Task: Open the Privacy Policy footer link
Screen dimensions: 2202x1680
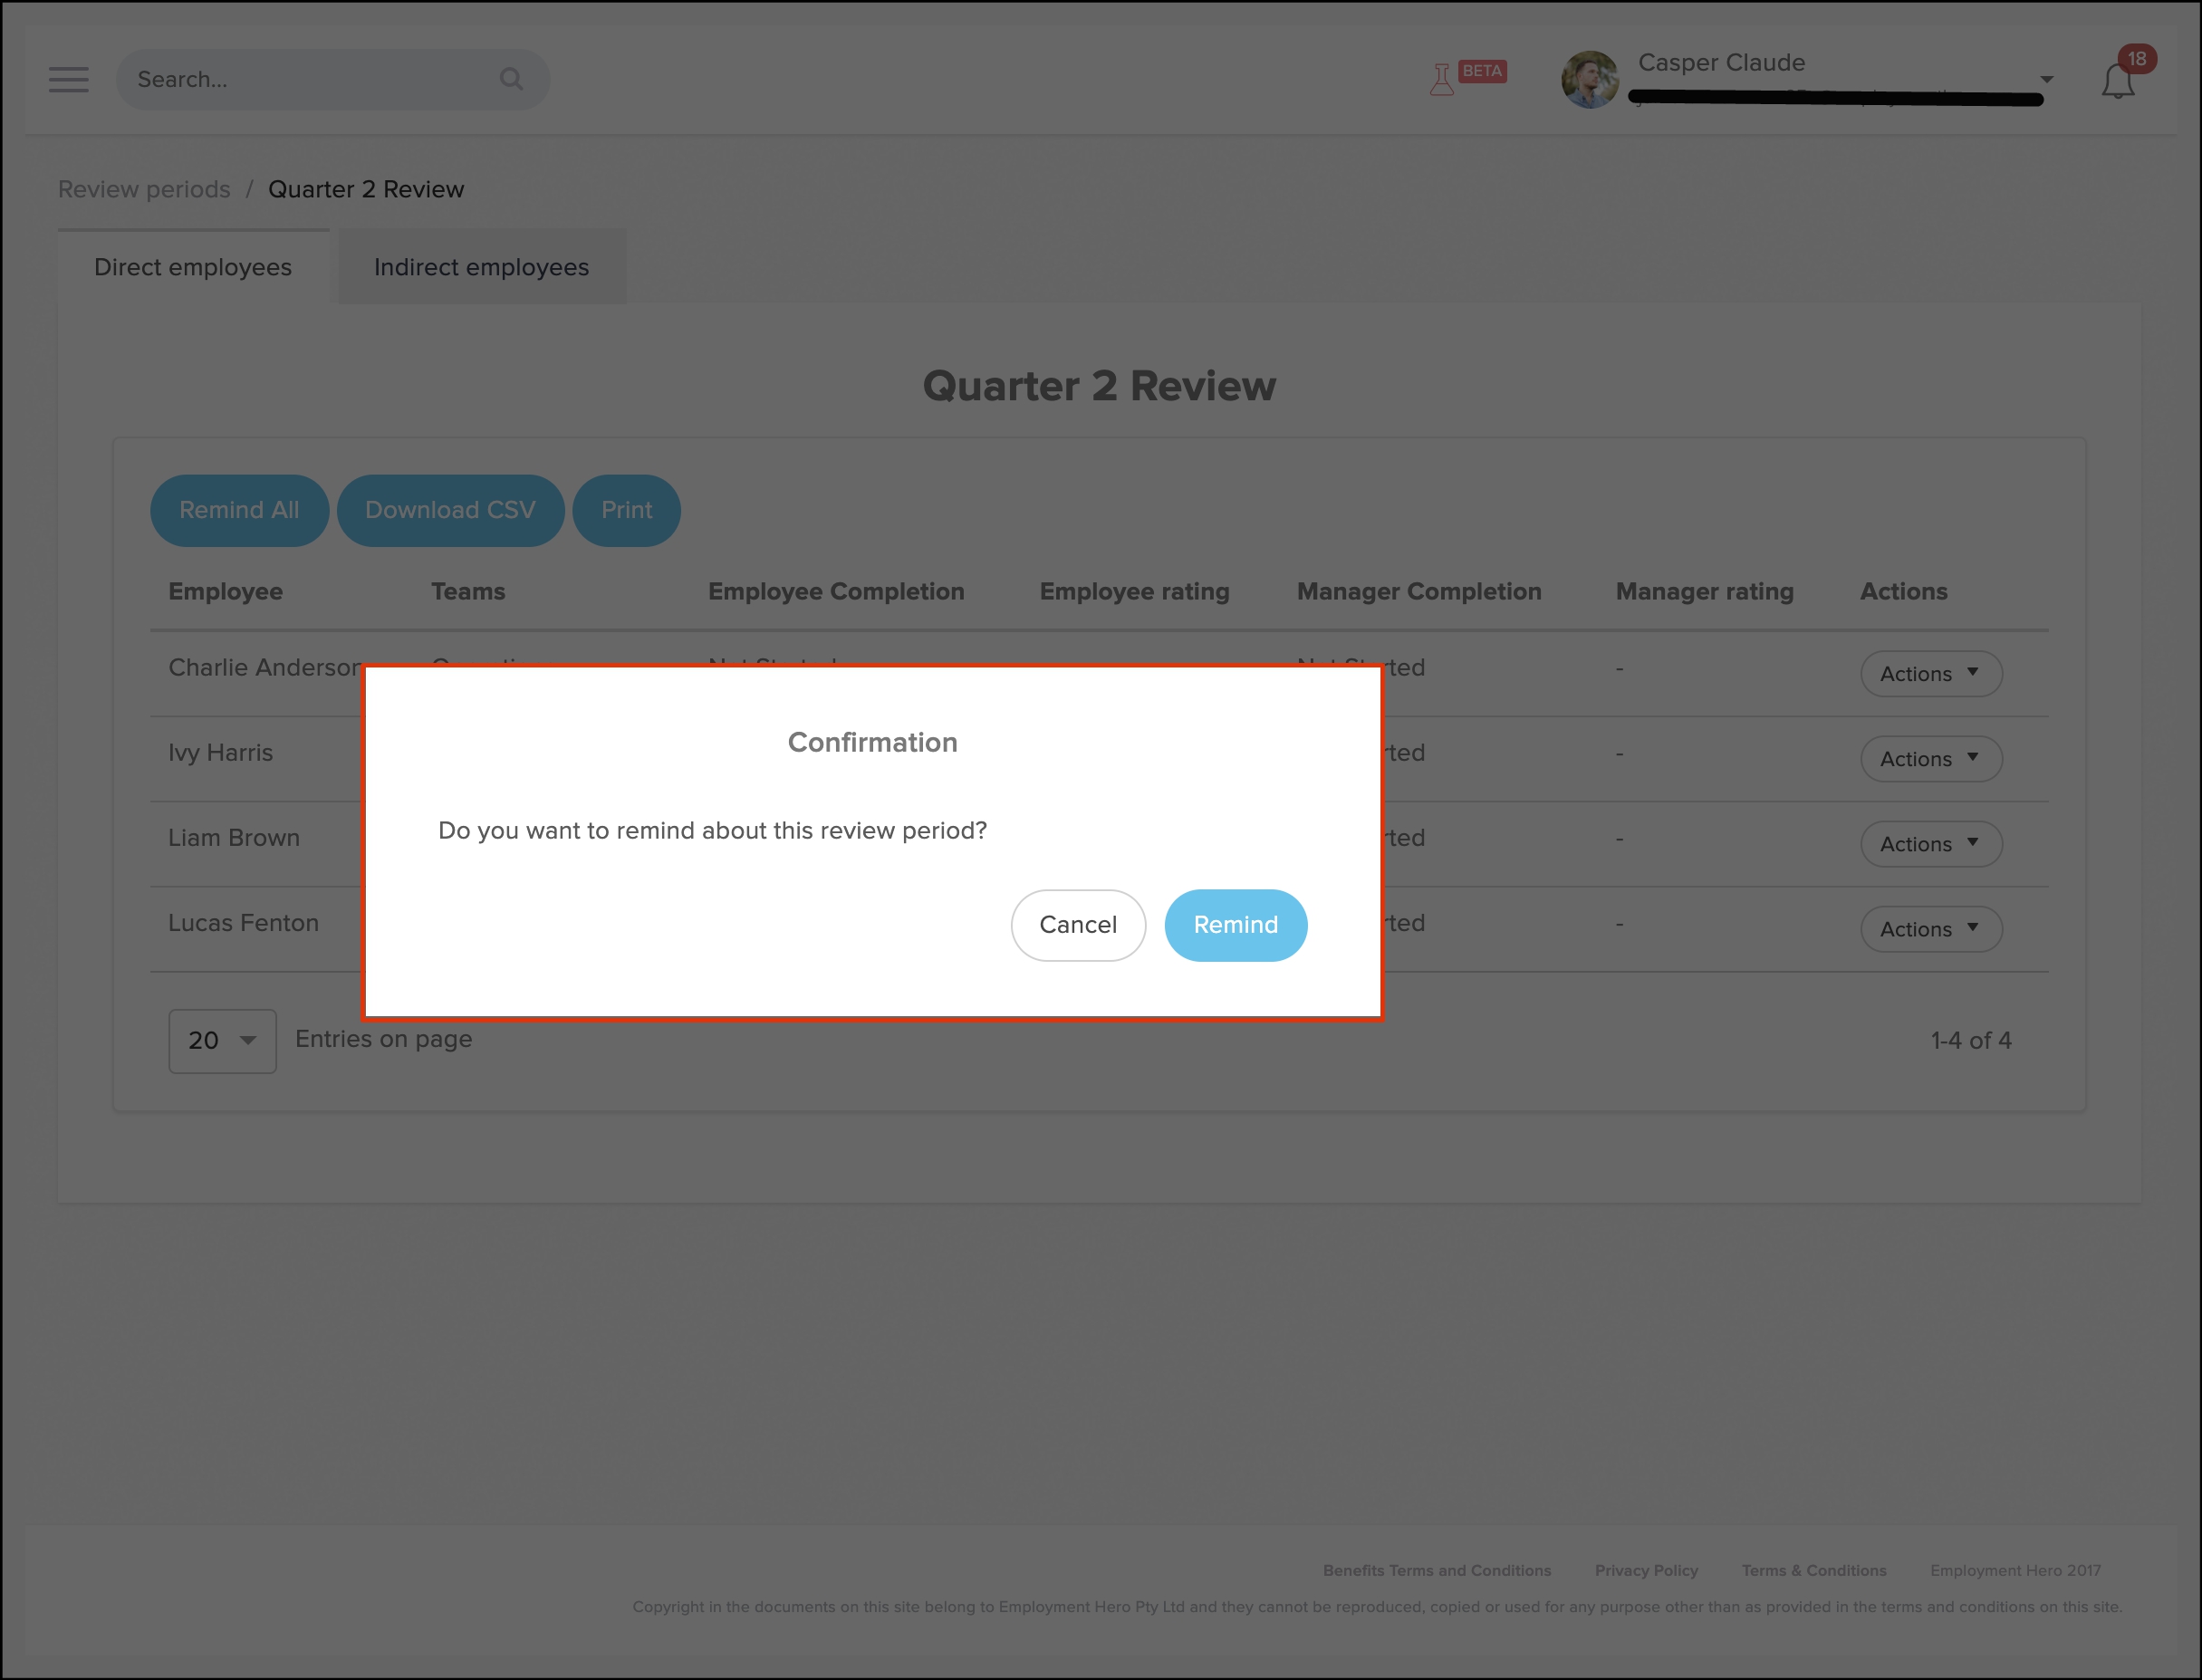Action: (x=1646, y=1570)
